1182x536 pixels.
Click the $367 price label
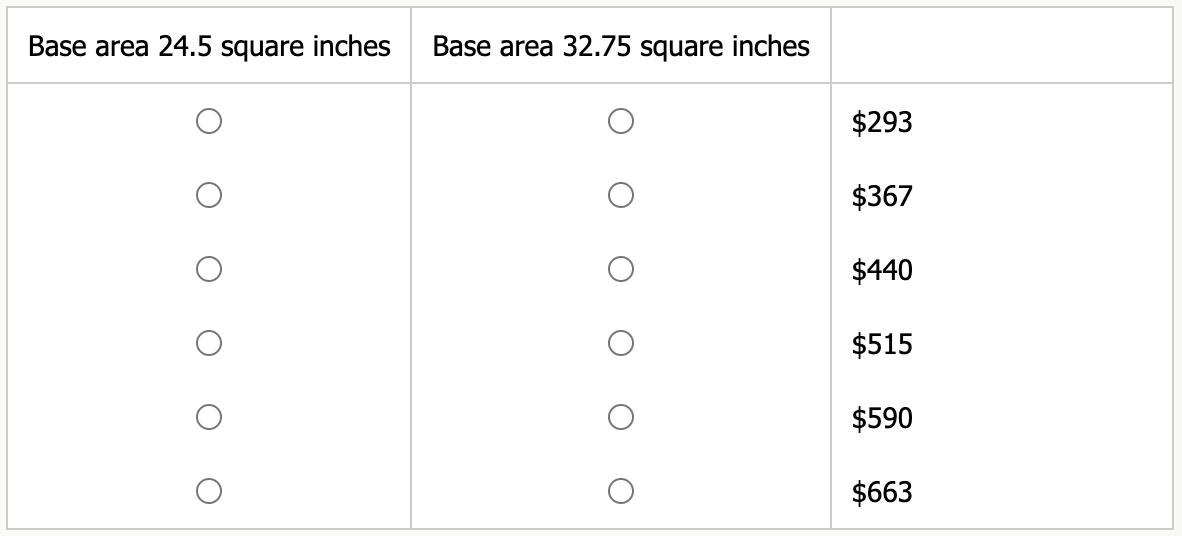tap(882, 196)
